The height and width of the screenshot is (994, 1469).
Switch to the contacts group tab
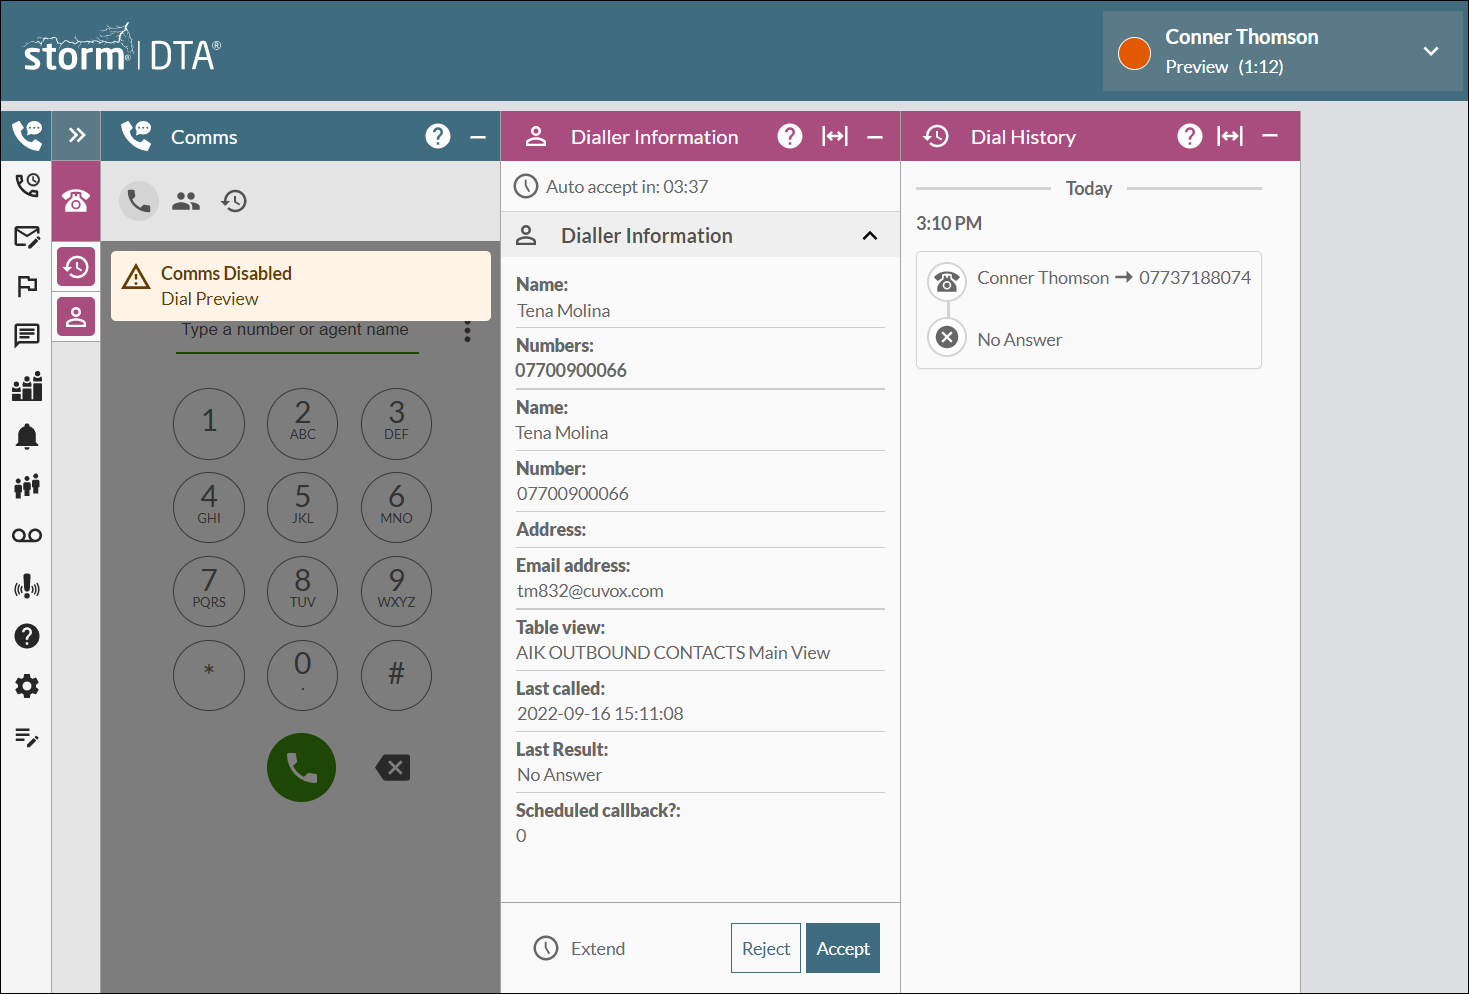click(186, 201)
